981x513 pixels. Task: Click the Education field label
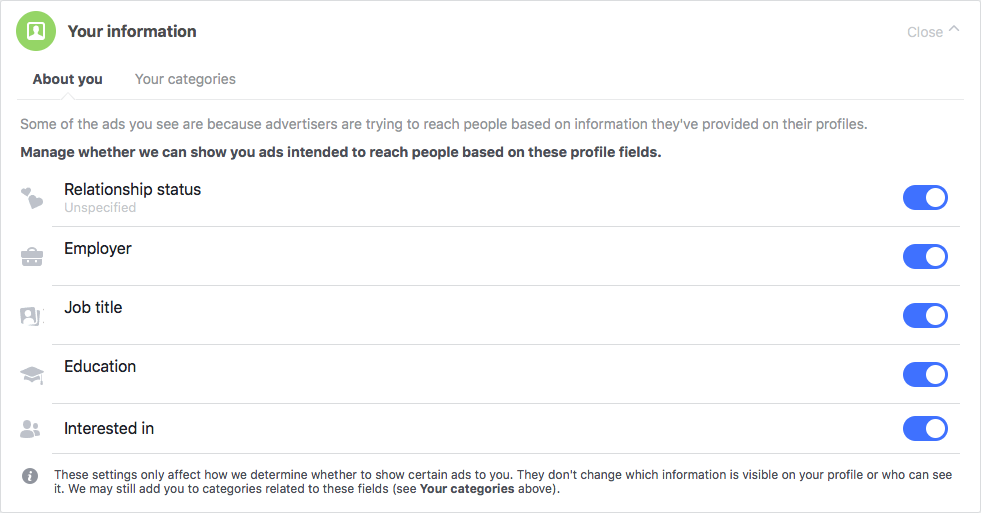click(x=100, y=366)
